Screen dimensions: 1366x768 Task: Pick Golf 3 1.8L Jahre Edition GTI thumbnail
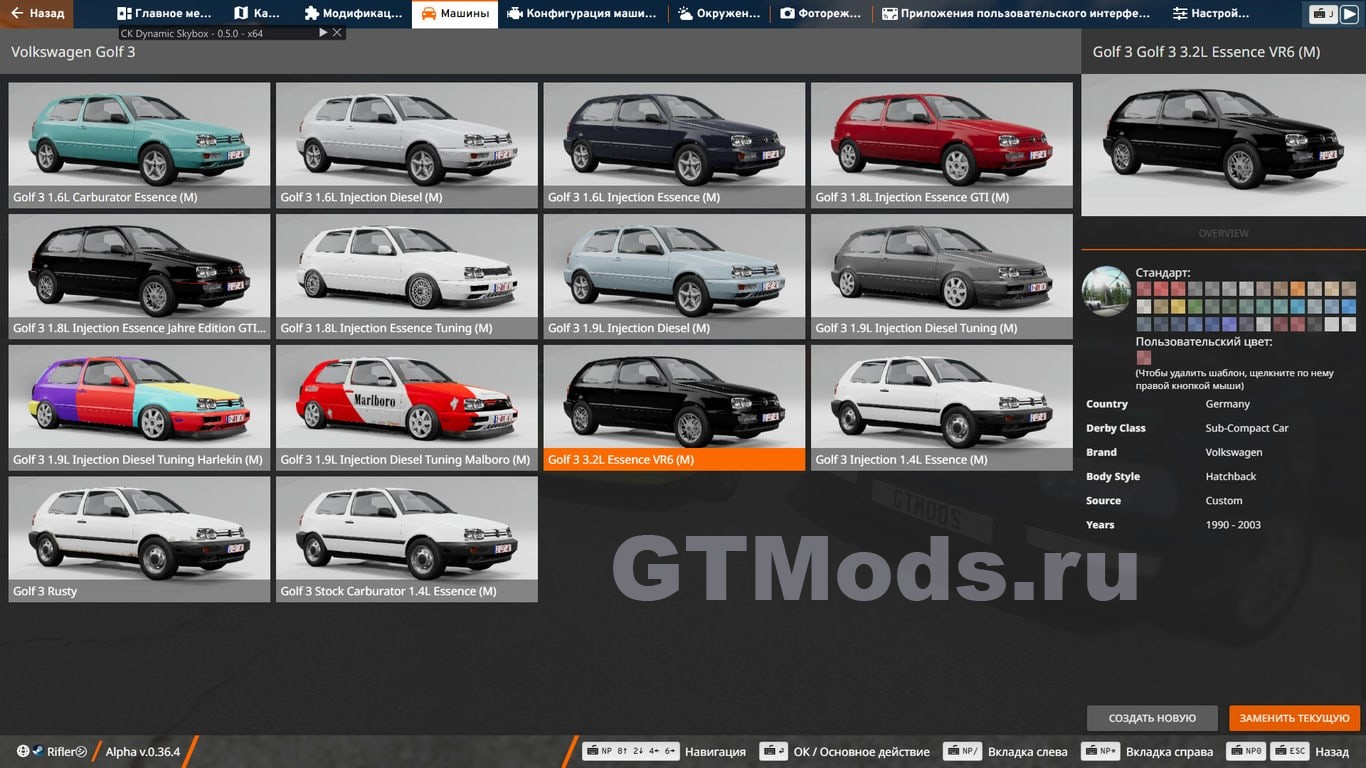(x=139, y=276)
